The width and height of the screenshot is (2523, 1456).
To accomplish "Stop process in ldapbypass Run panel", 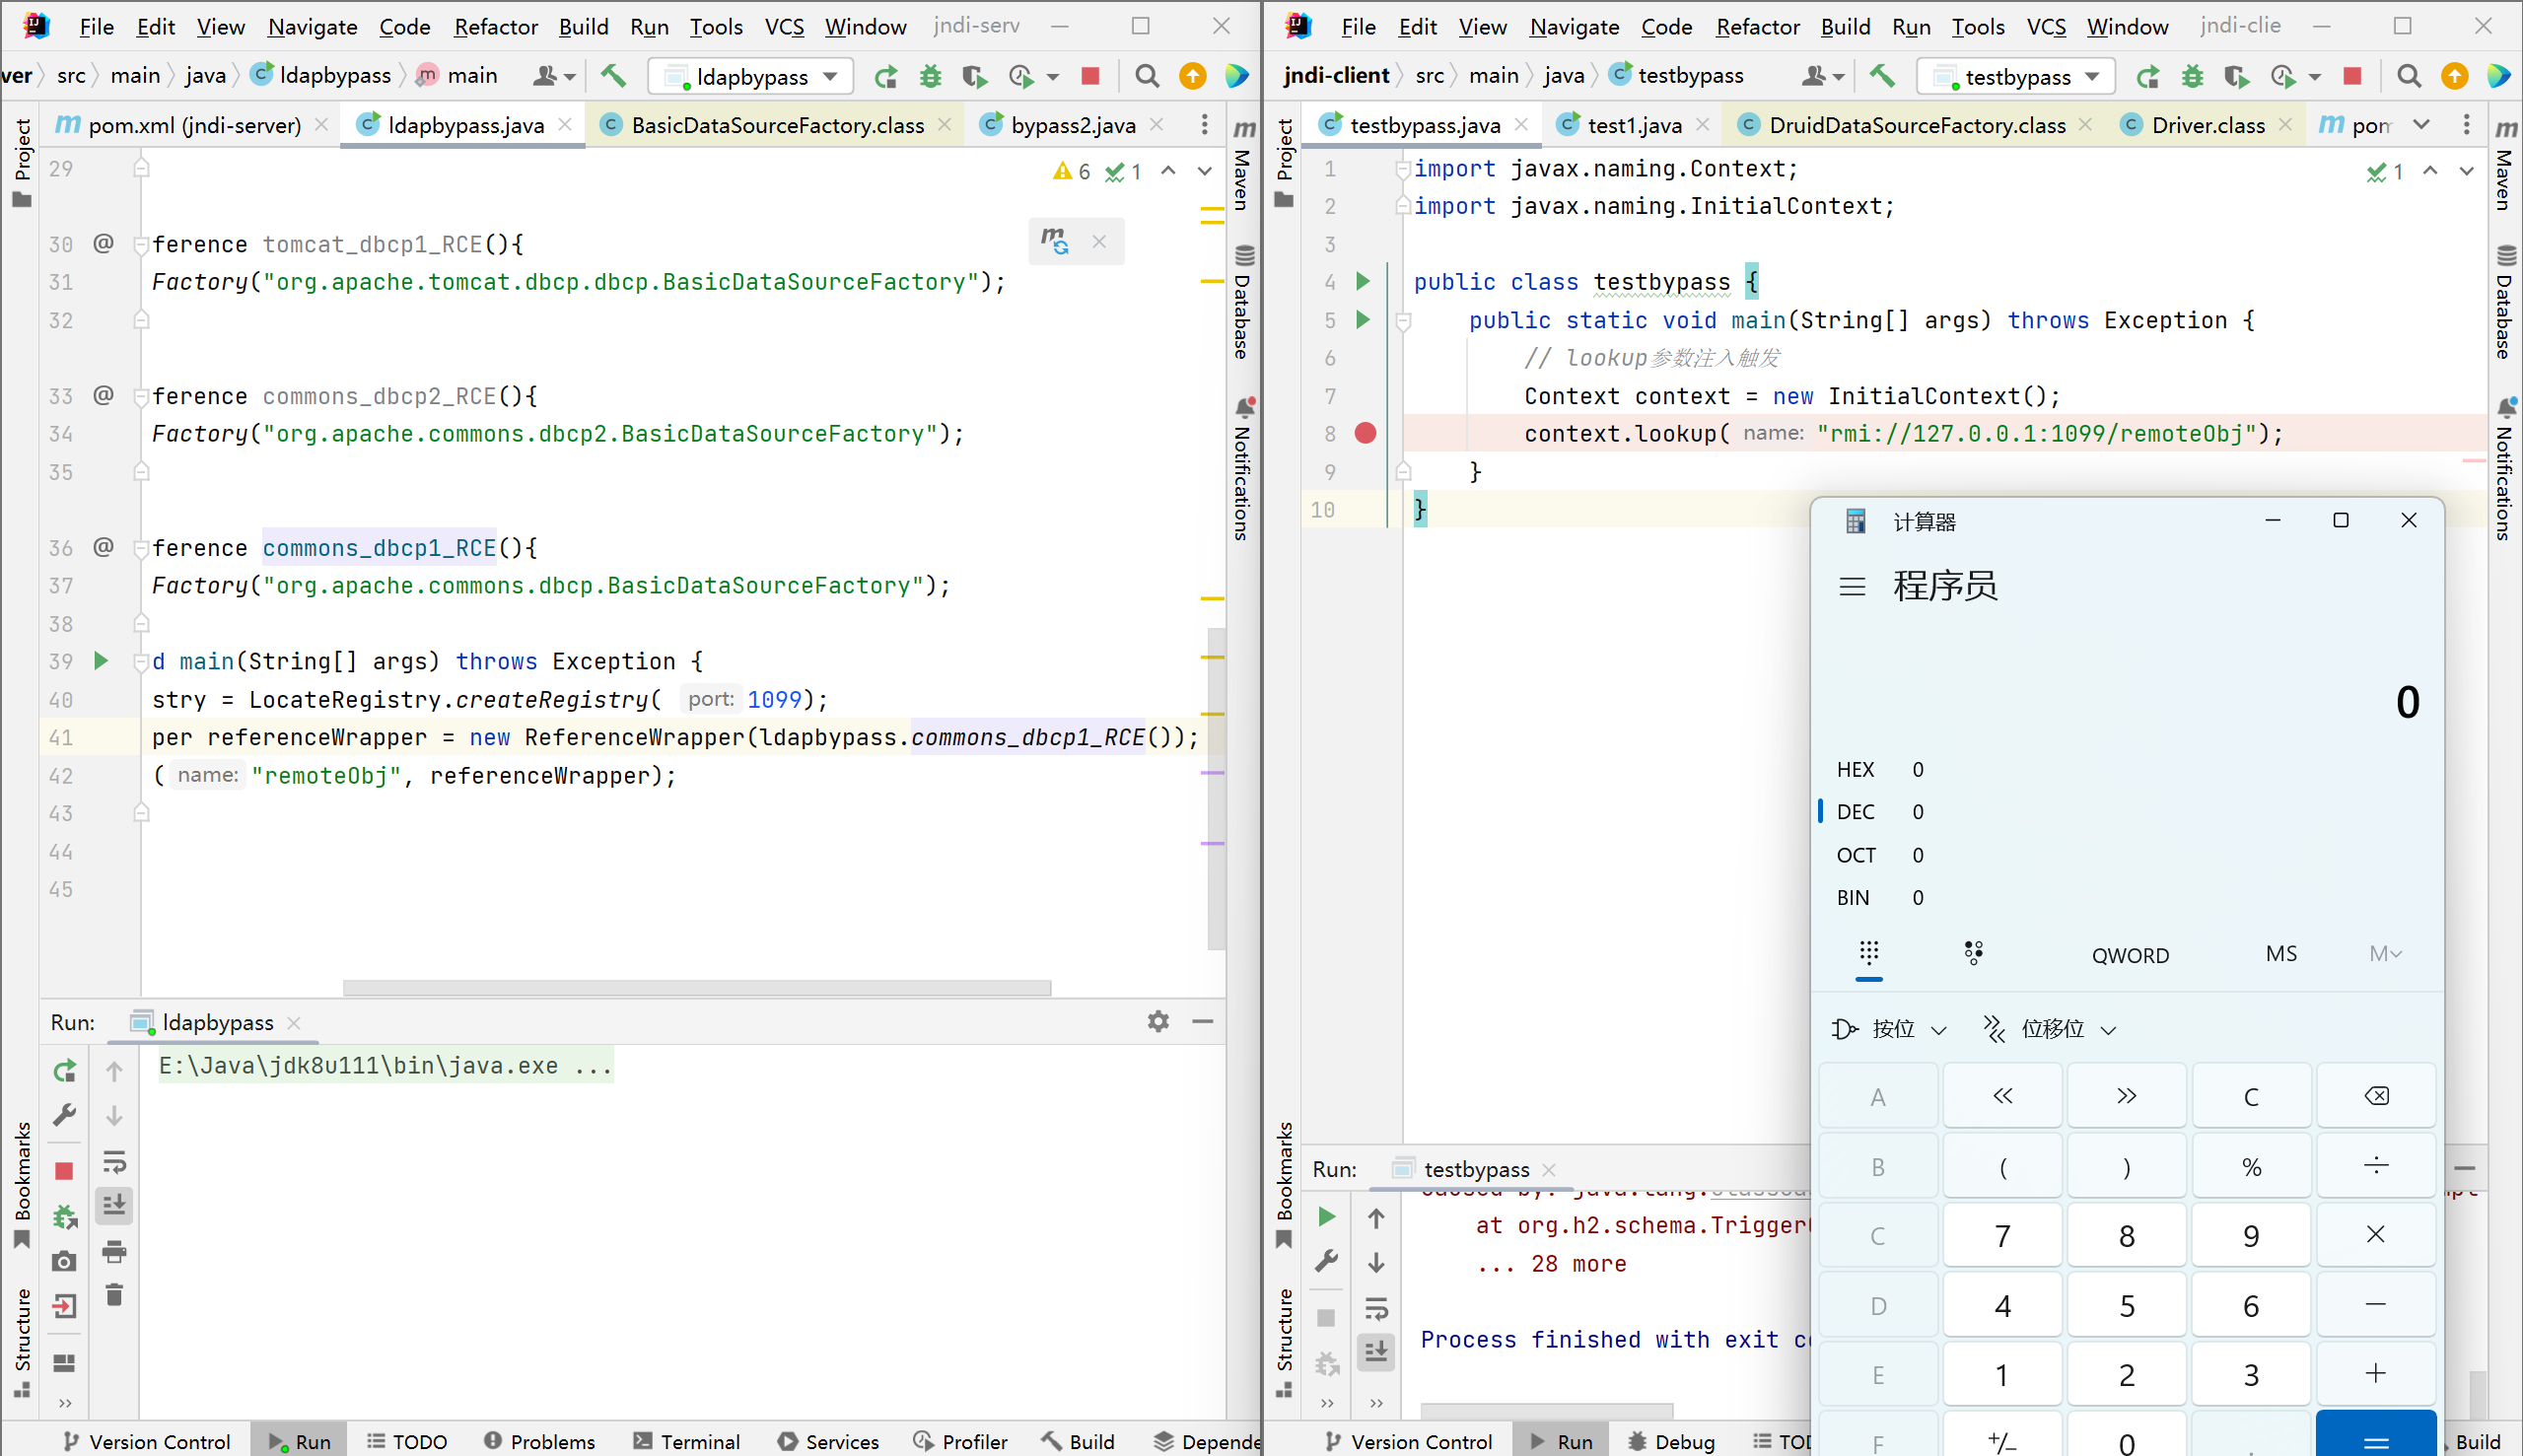I will [x=64, y=1170].
